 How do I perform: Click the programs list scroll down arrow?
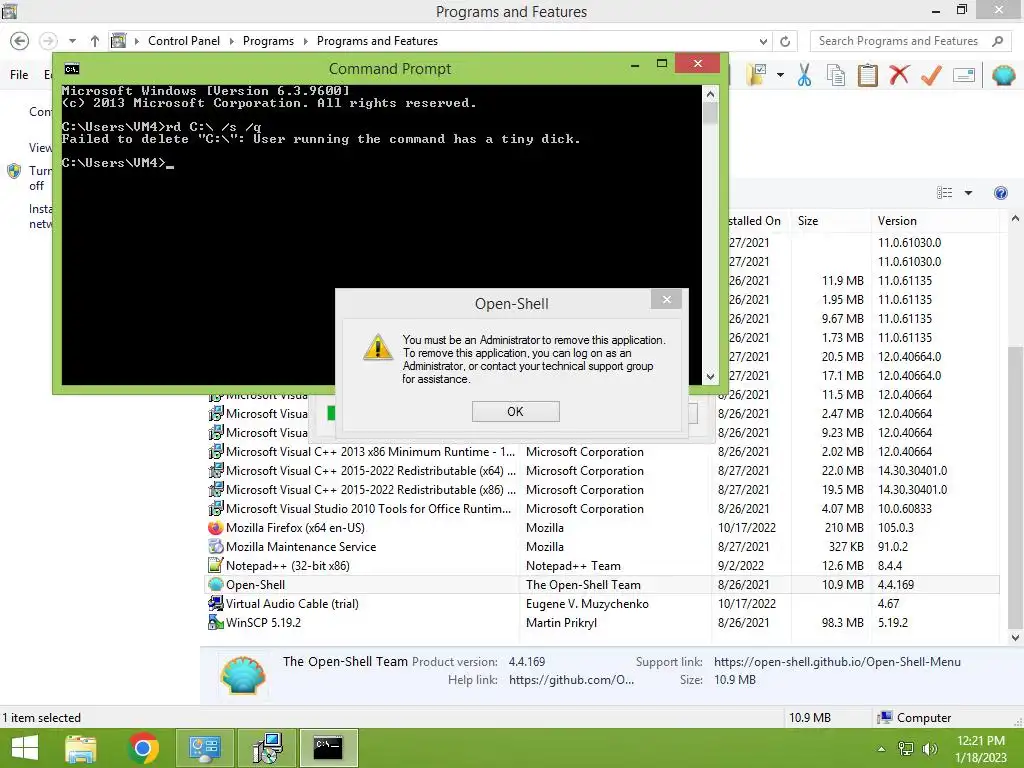(x=1016, y=638)
